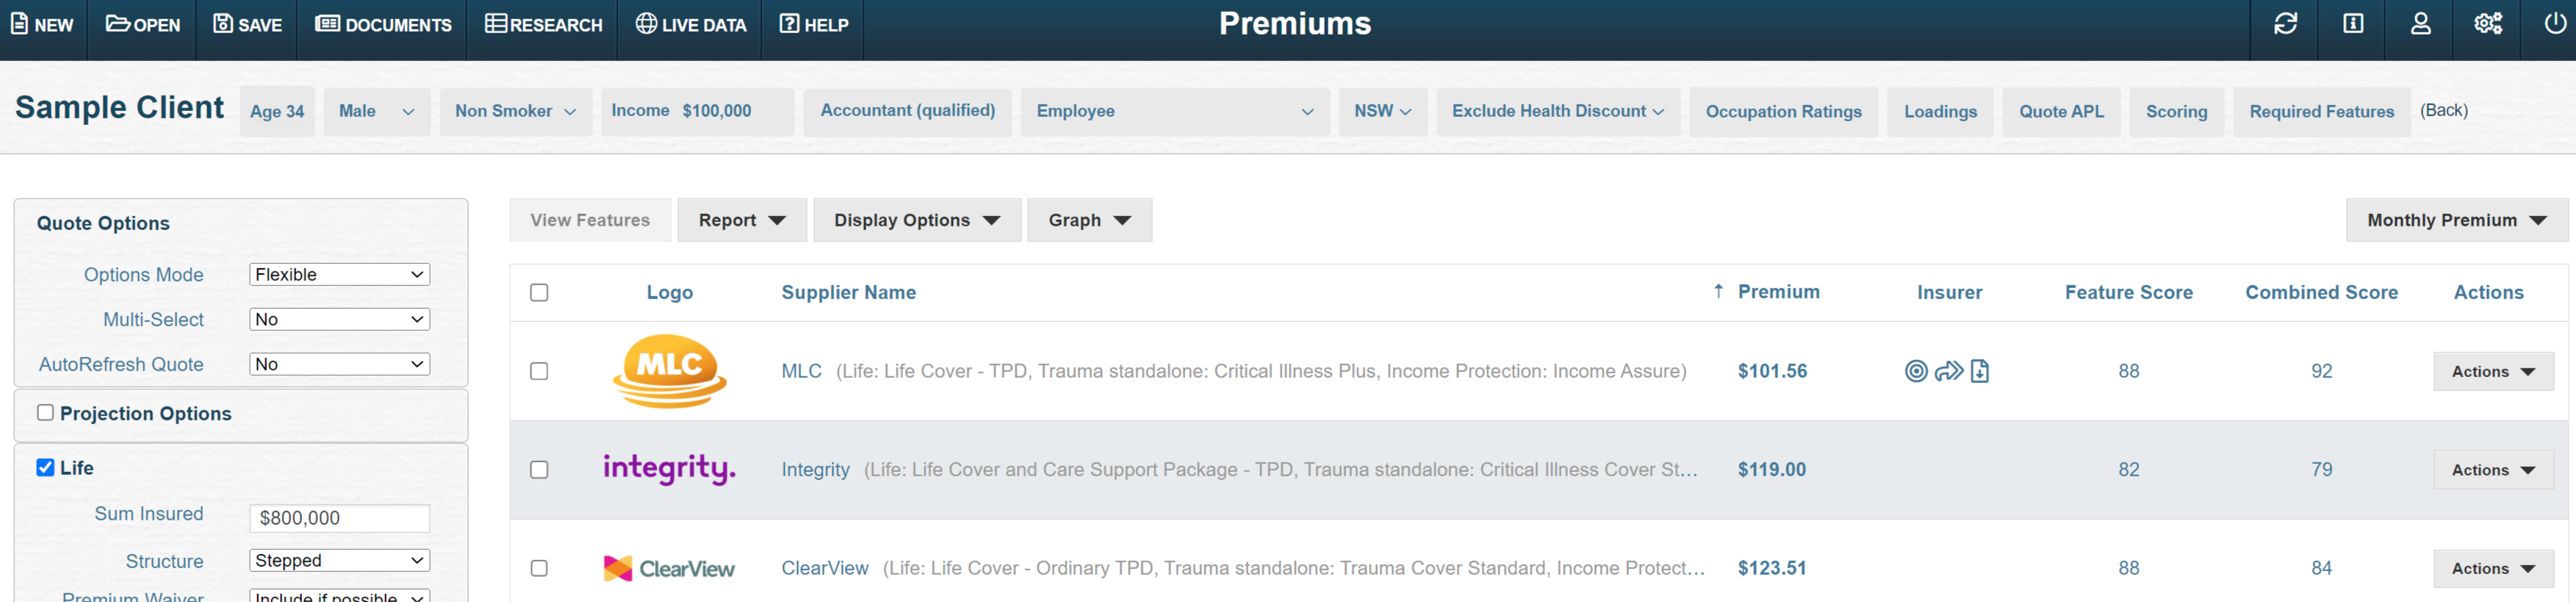
Task: Click the Premium column sort arrow
Action: (1718, 291)
